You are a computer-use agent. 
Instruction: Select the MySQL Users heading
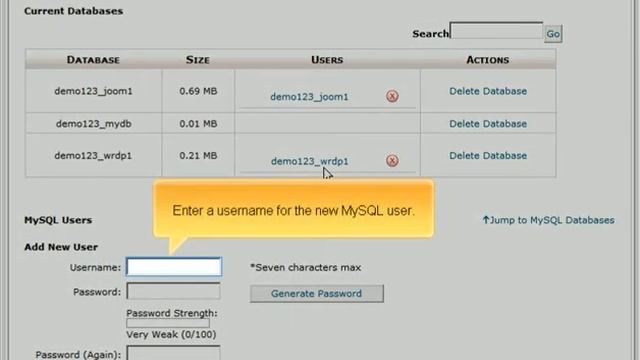tap(58, 220)
